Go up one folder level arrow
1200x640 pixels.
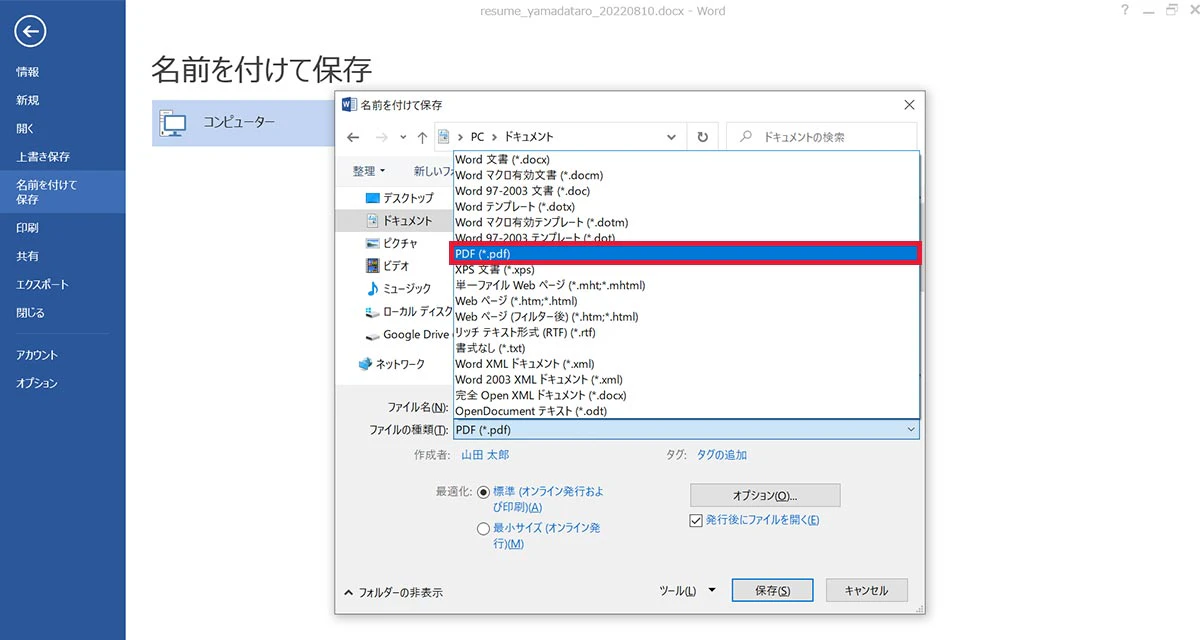tap(423, 137)
